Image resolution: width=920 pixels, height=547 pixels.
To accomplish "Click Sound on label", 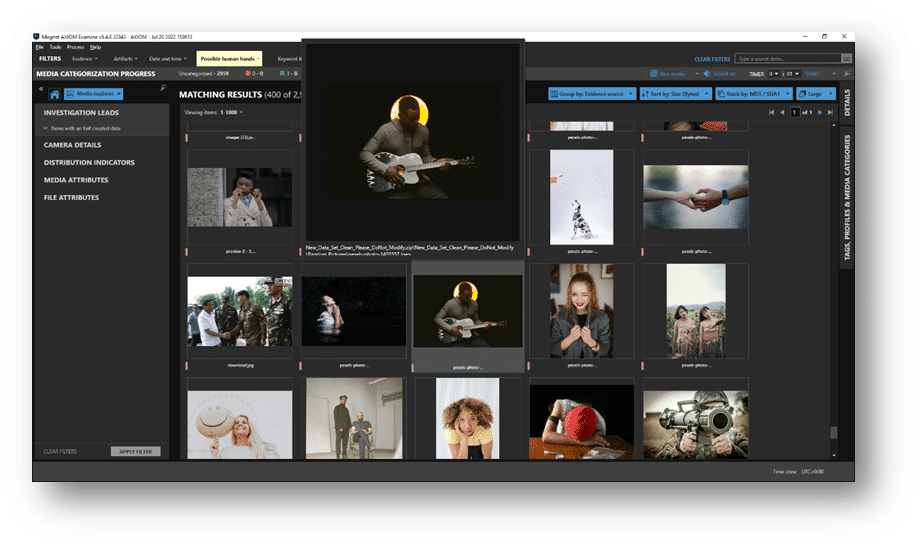I will 723,74.
